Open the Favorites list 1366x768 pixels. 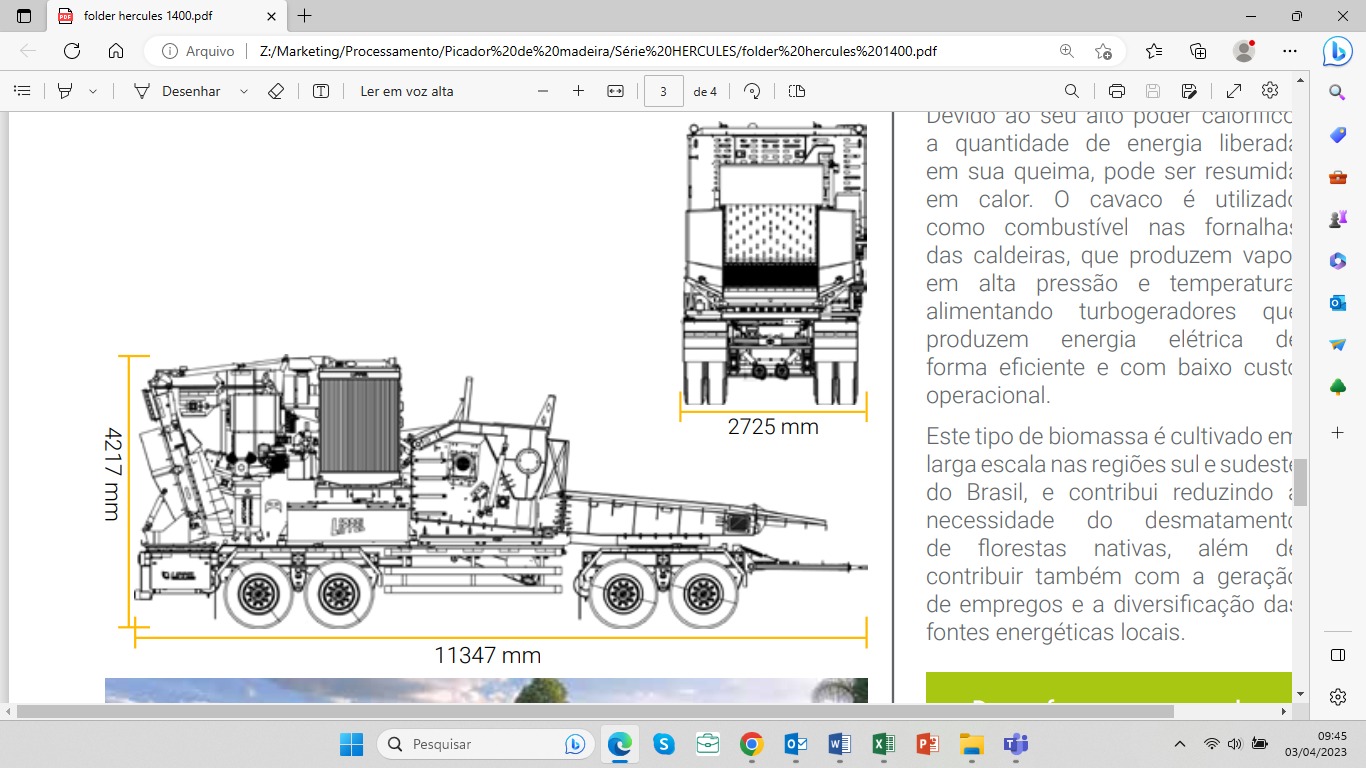coord(1155,51)
